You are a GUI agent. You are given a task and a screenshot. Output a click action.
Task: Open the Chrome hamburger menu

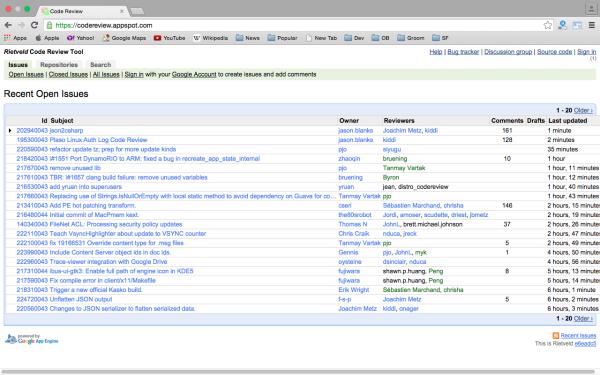[592, 25]
